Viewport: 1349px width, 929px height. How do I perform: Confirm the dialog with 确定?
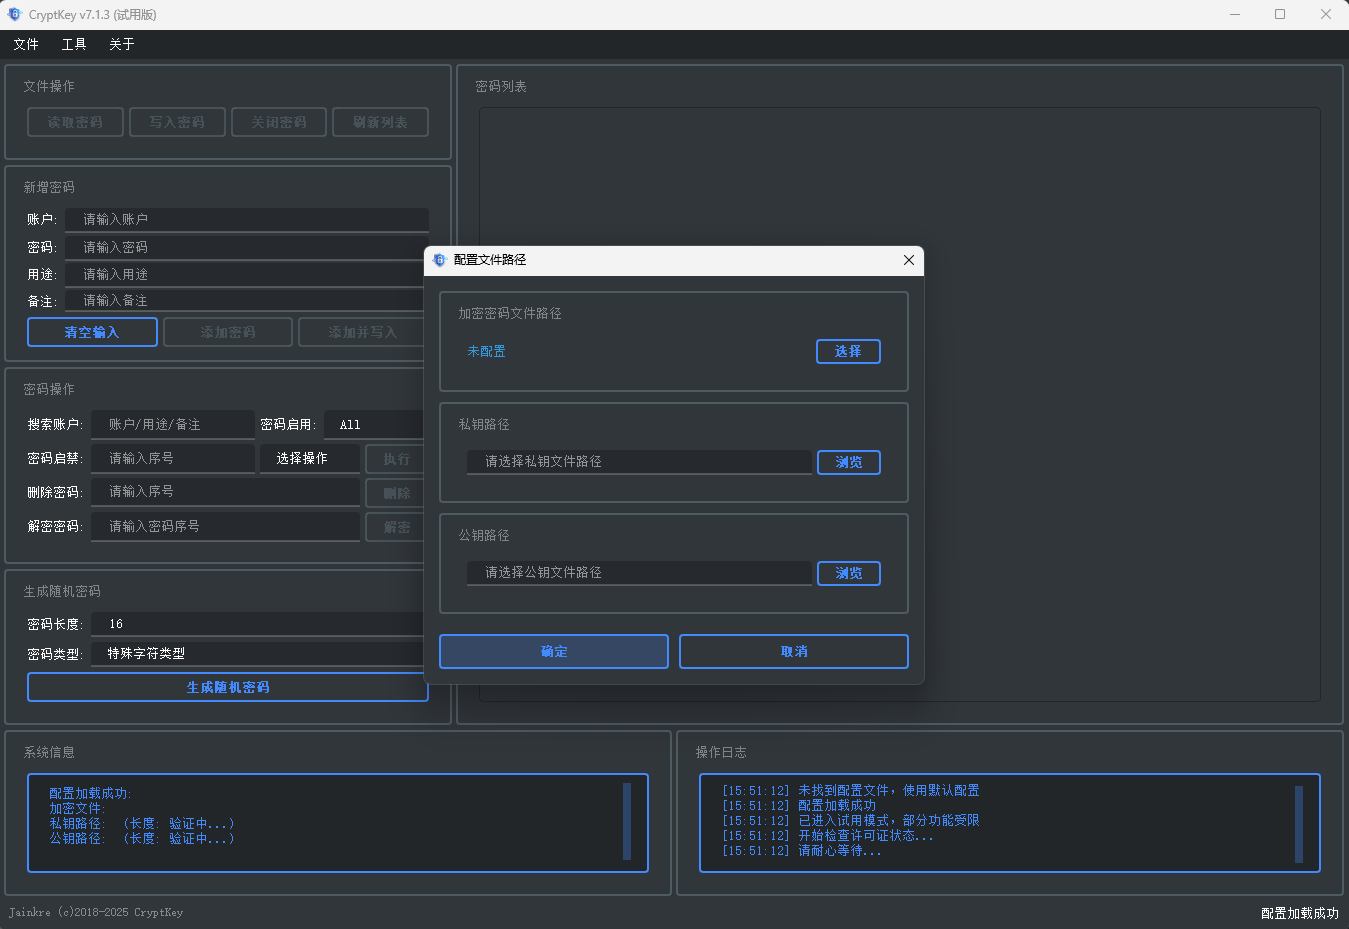pos(554,651)
